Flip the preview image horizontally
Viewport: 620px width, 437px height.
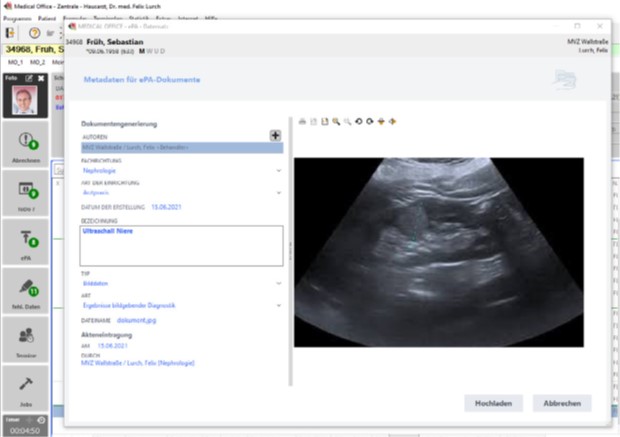point(392,121)
